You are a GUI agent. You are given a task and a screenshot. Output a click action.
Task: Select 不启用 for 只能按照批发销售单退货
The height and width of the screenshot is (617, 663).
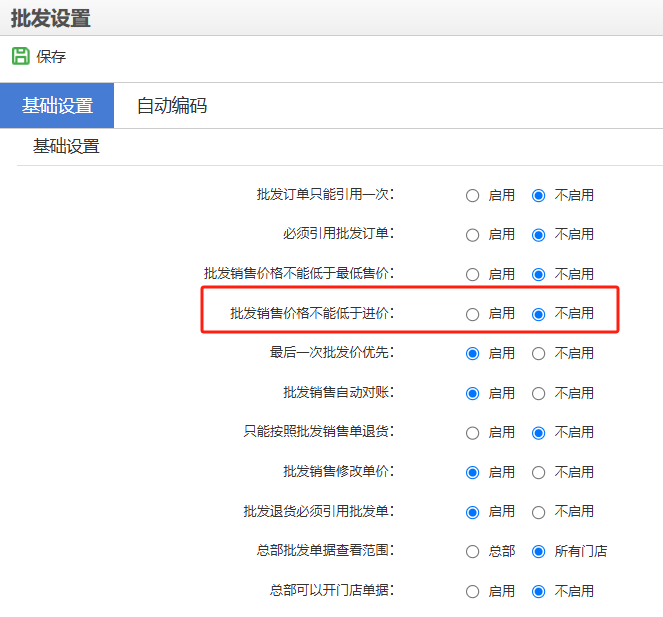click(x=538, y=433)
